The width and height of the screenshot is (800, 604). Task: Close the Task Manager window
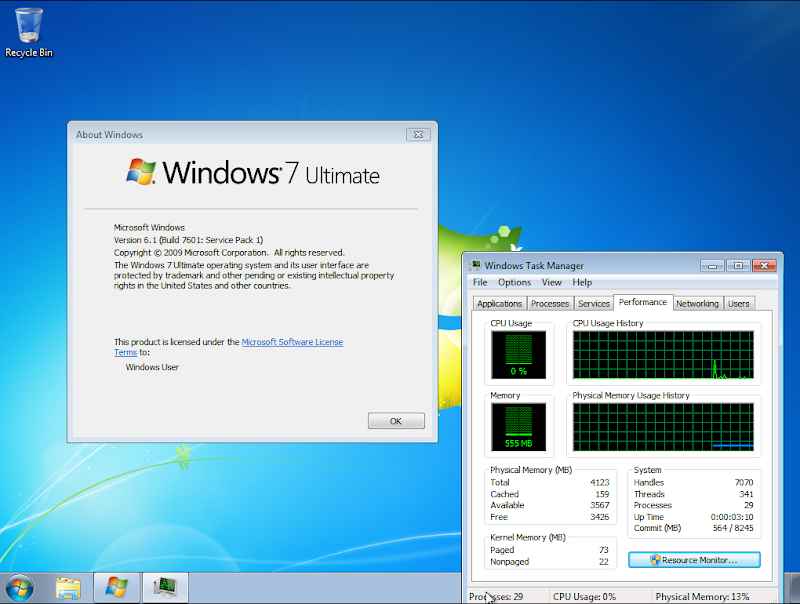pos(764,265)
